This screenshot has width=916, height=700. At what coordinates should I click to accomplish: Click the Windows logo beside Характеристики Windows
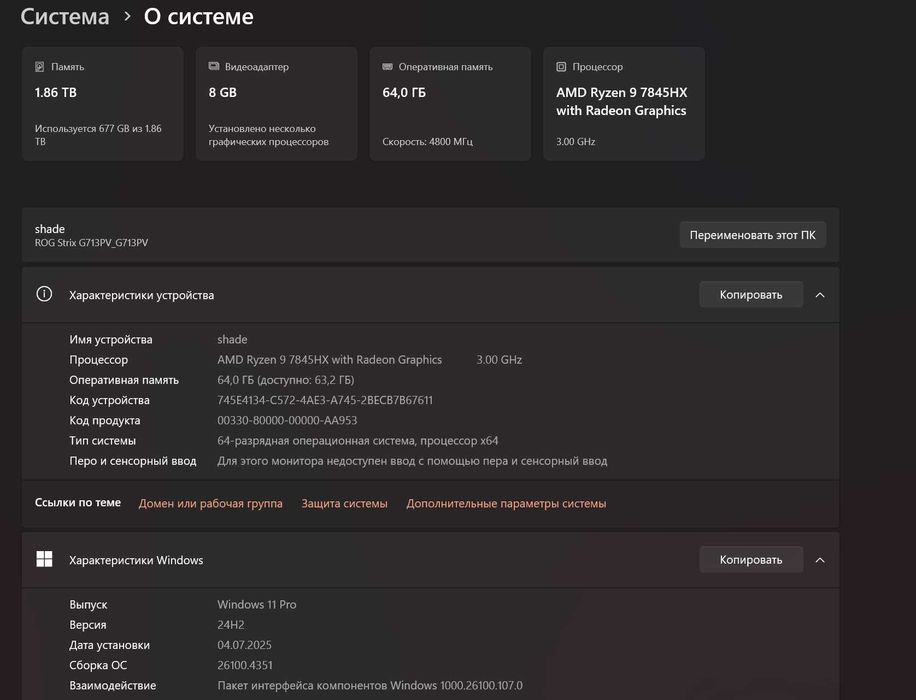tap(44, 559)
